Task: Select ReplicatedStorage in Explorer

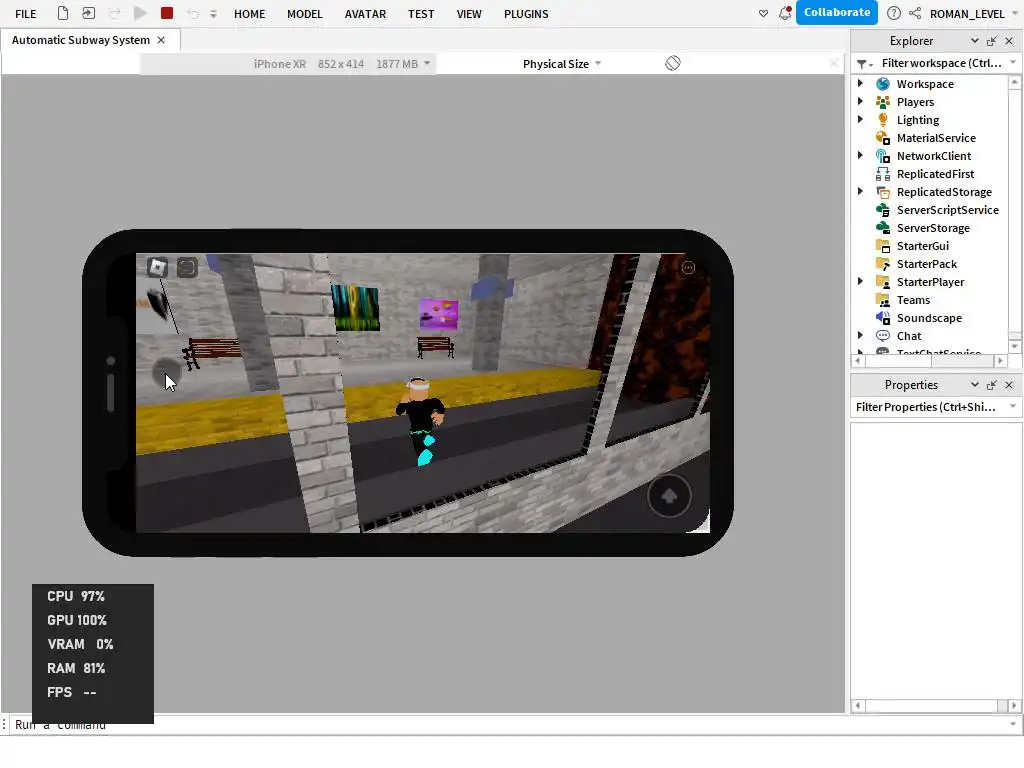Action: tap(944, 191)
